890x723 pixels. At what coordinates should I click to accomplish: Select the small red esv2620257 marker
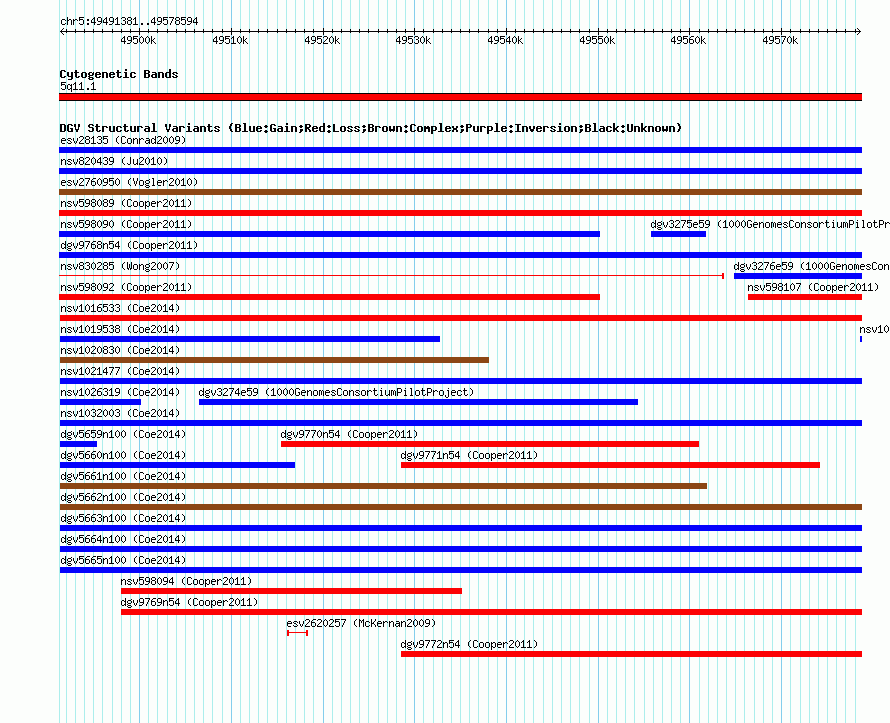coord(297,633)
